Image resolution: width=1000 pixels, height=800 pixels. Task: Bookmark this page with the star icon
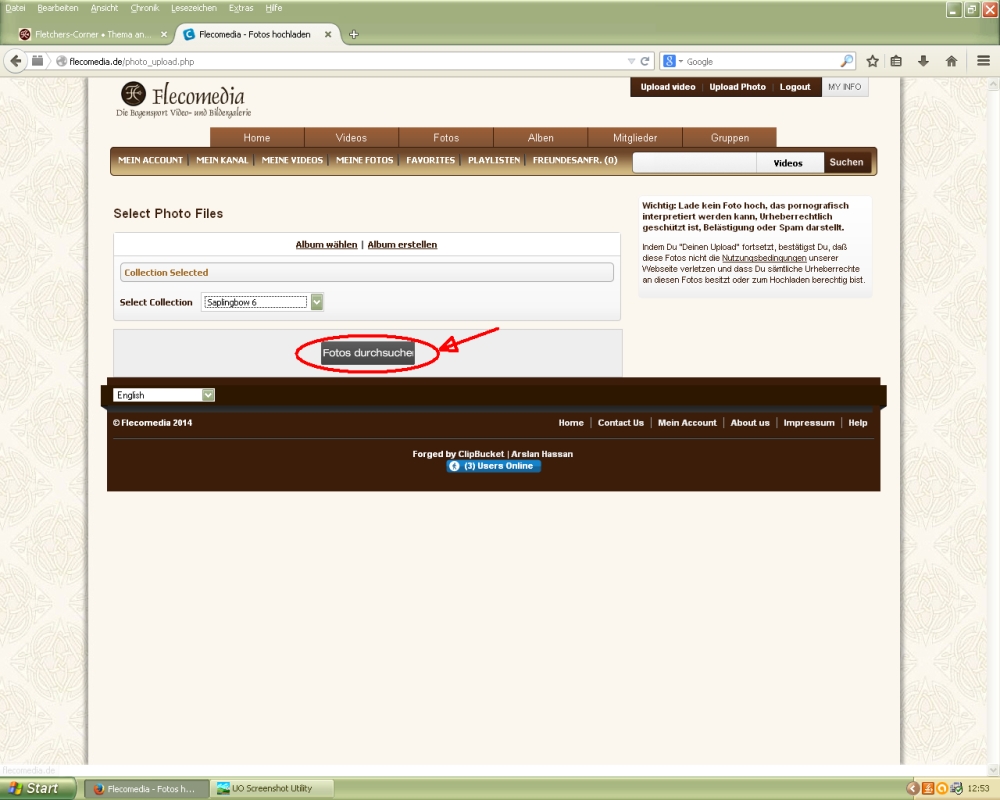872,61
